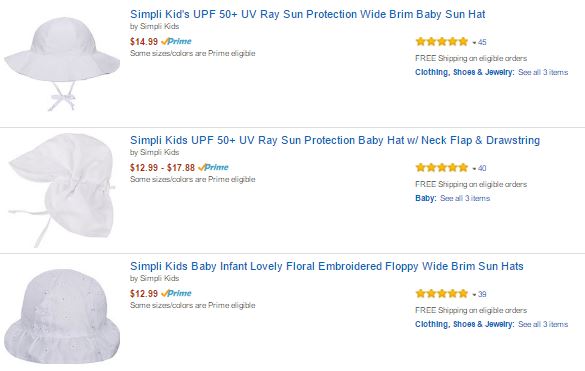Screen dimensions: 585x371
Task: Click the Prime logo on the floral hat listing
Action: tap(176, 293)
